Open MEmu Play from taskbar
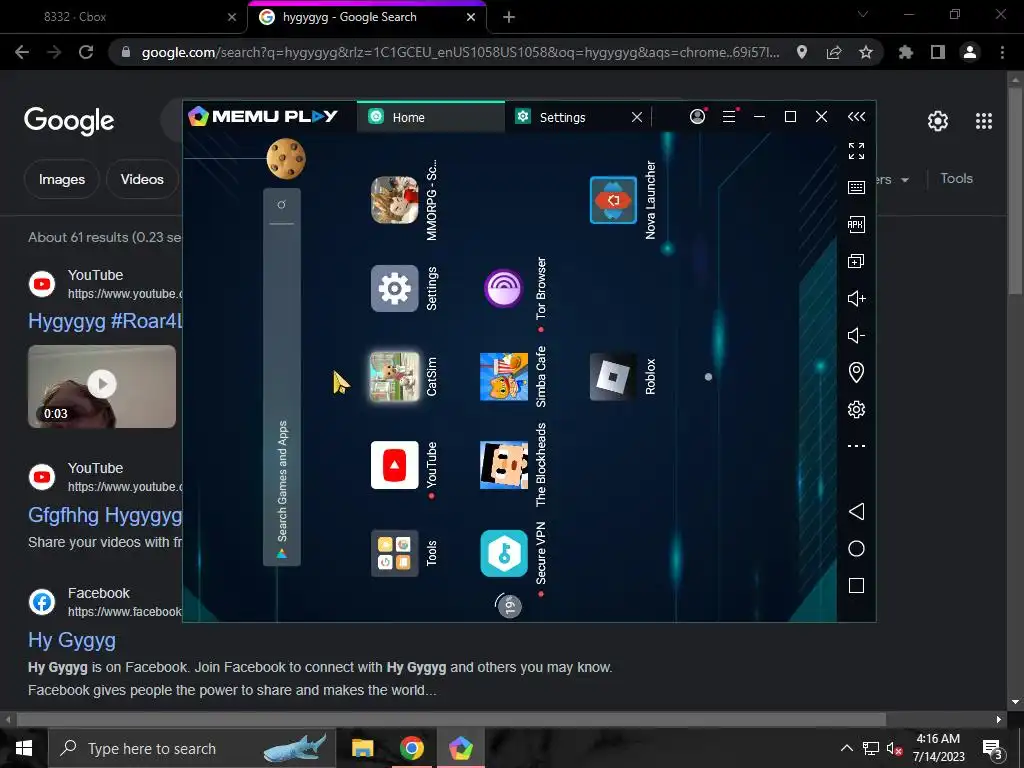 coord(461,748)
